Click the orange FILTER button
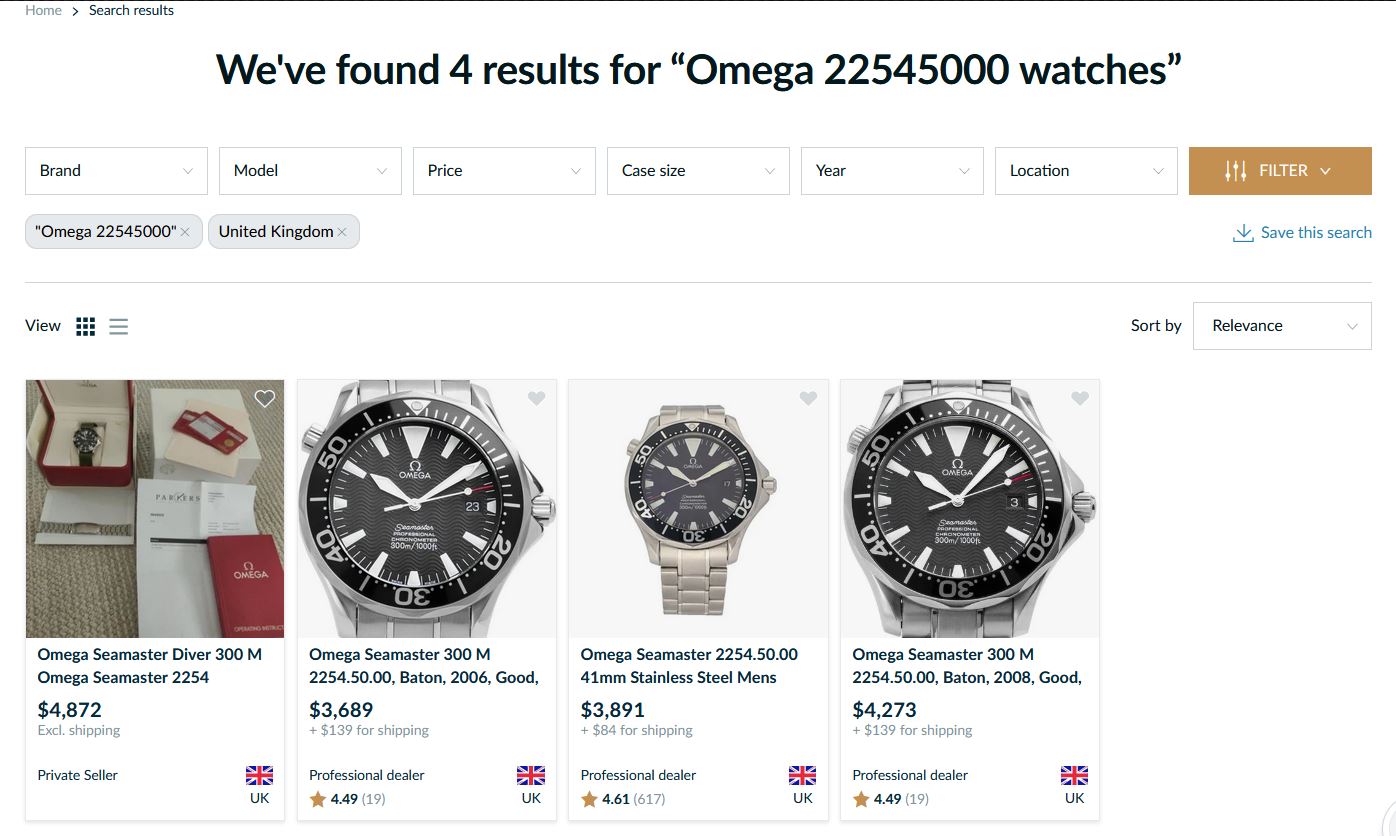1396x836 pixels. 1280,171
